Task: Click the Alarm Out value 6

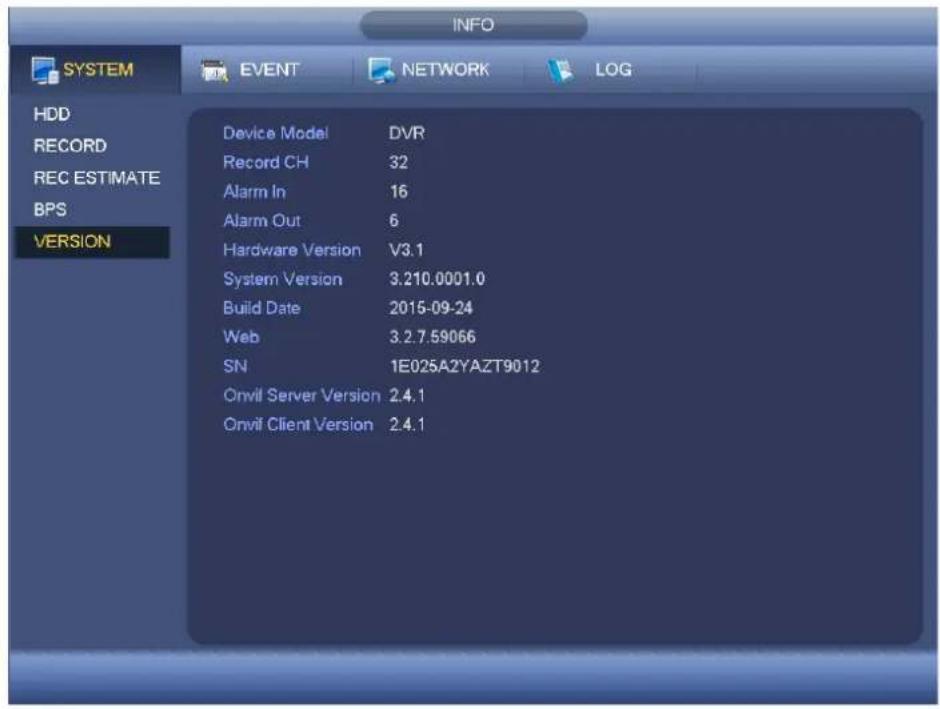Action: coord(394,221)
